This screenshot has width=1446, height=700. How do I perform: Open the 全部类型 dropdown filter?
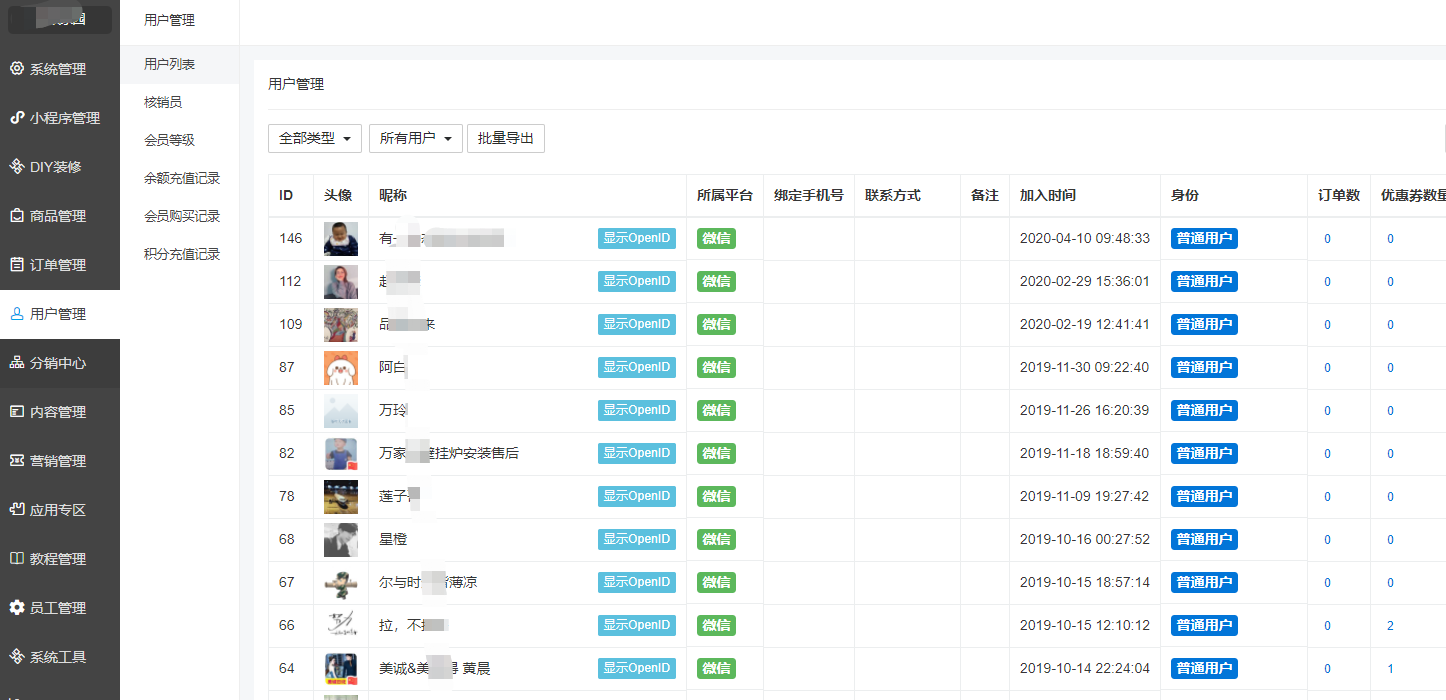pyautogui.click(x=314, y=139)
